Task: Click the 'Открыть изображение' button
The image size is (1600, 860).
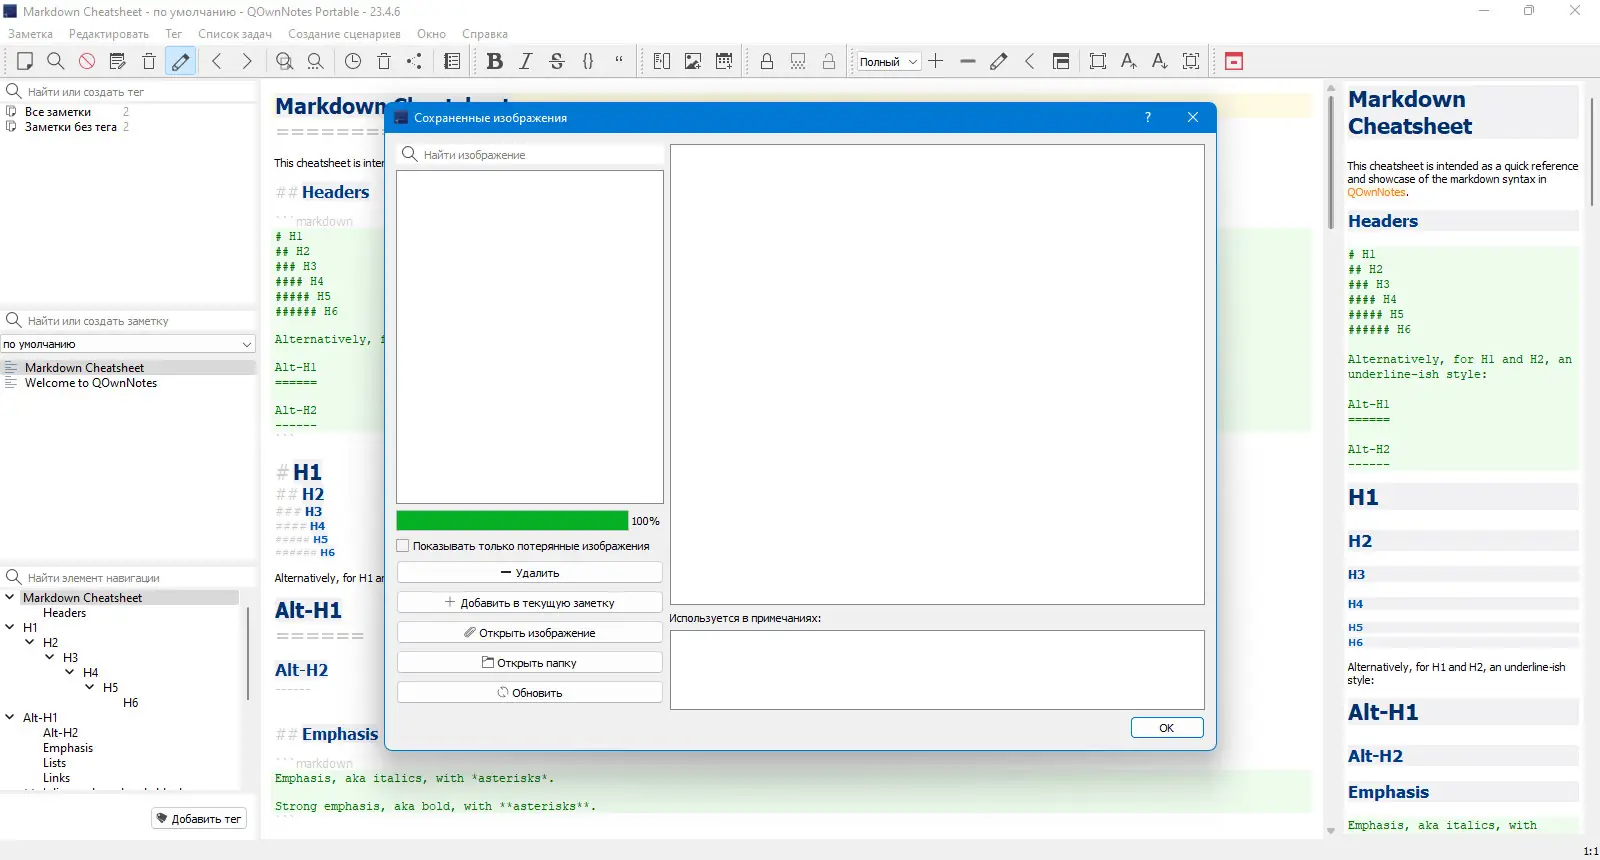Action: (530, 633)
